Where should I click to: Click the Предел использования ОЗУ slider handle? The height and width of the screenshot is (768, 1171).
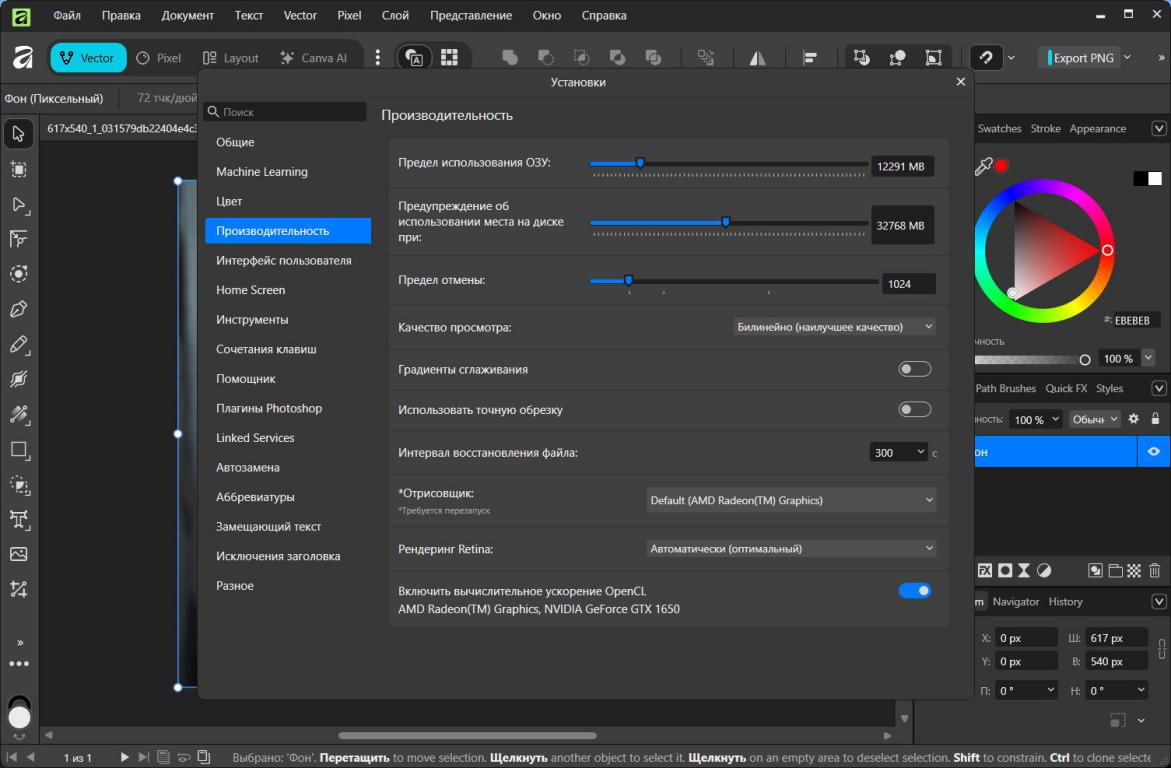[640, 163]
